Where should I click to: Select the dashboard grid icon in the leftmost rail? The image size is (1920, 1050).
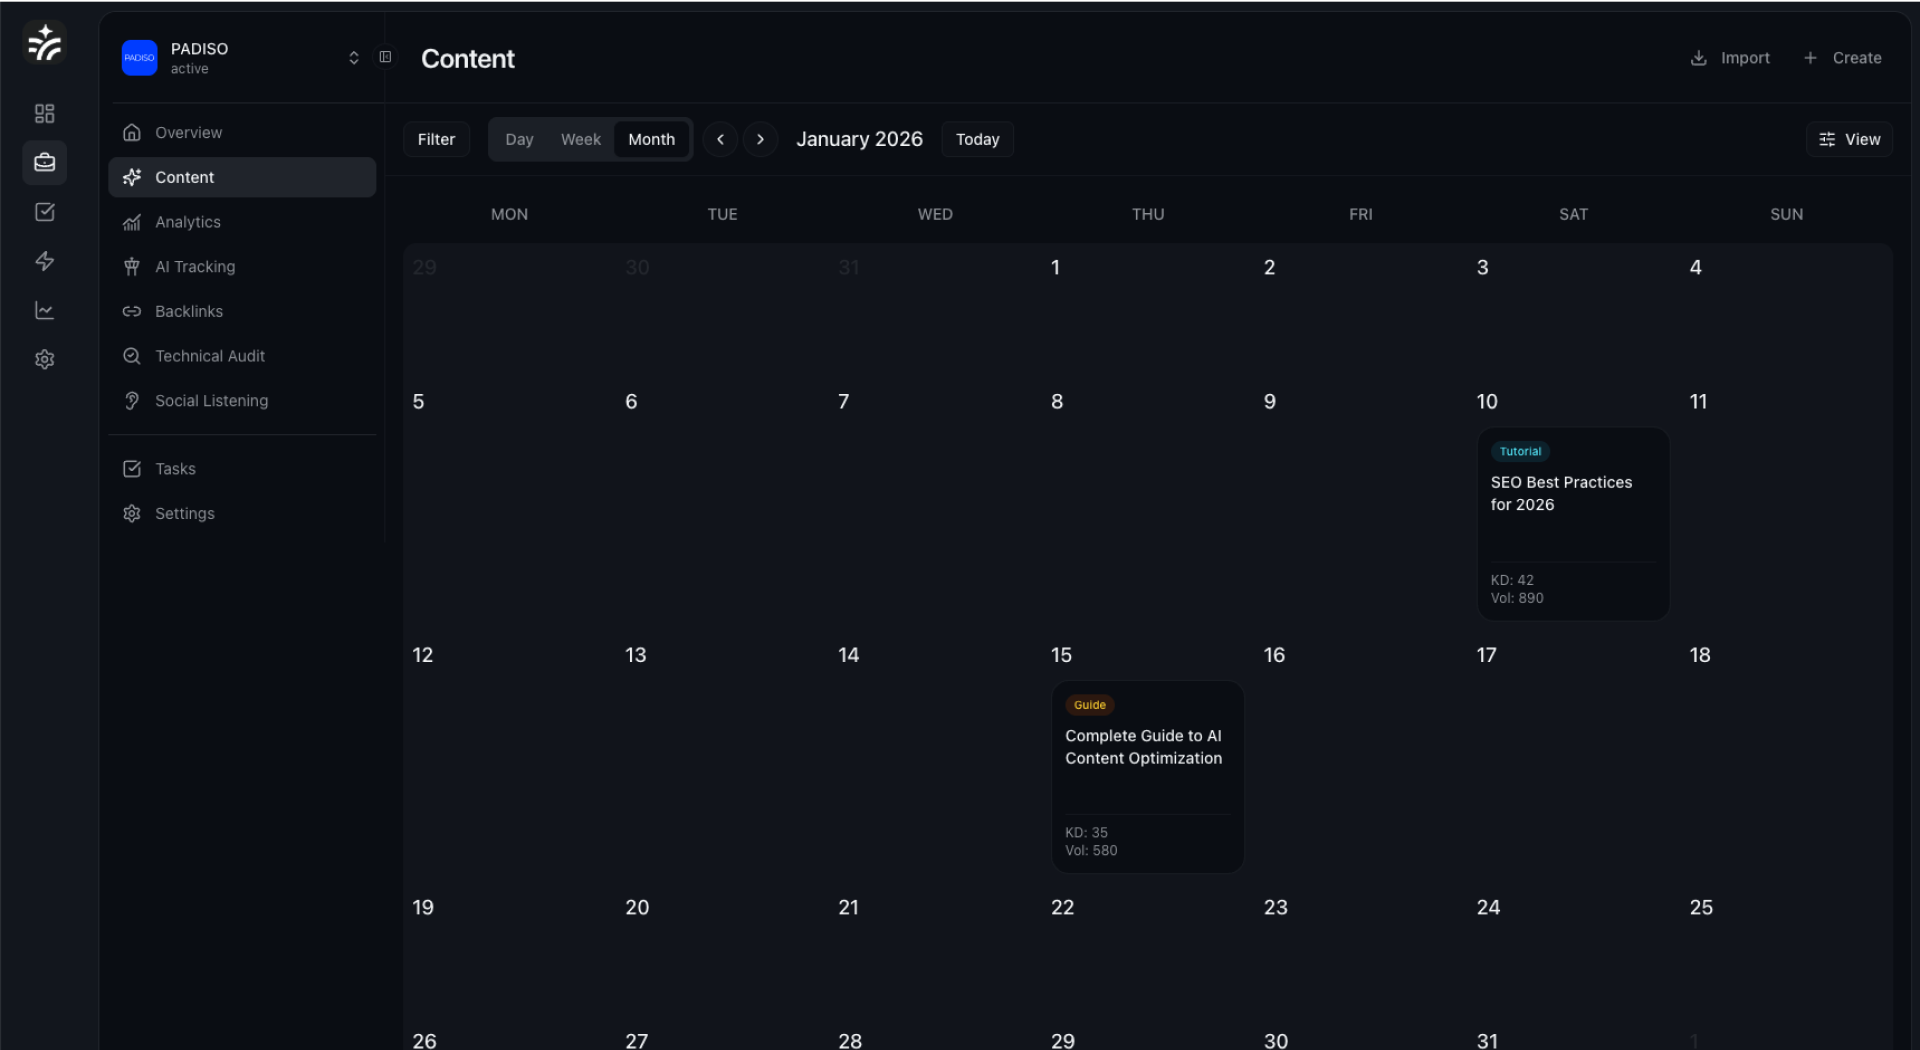(44, 113)
